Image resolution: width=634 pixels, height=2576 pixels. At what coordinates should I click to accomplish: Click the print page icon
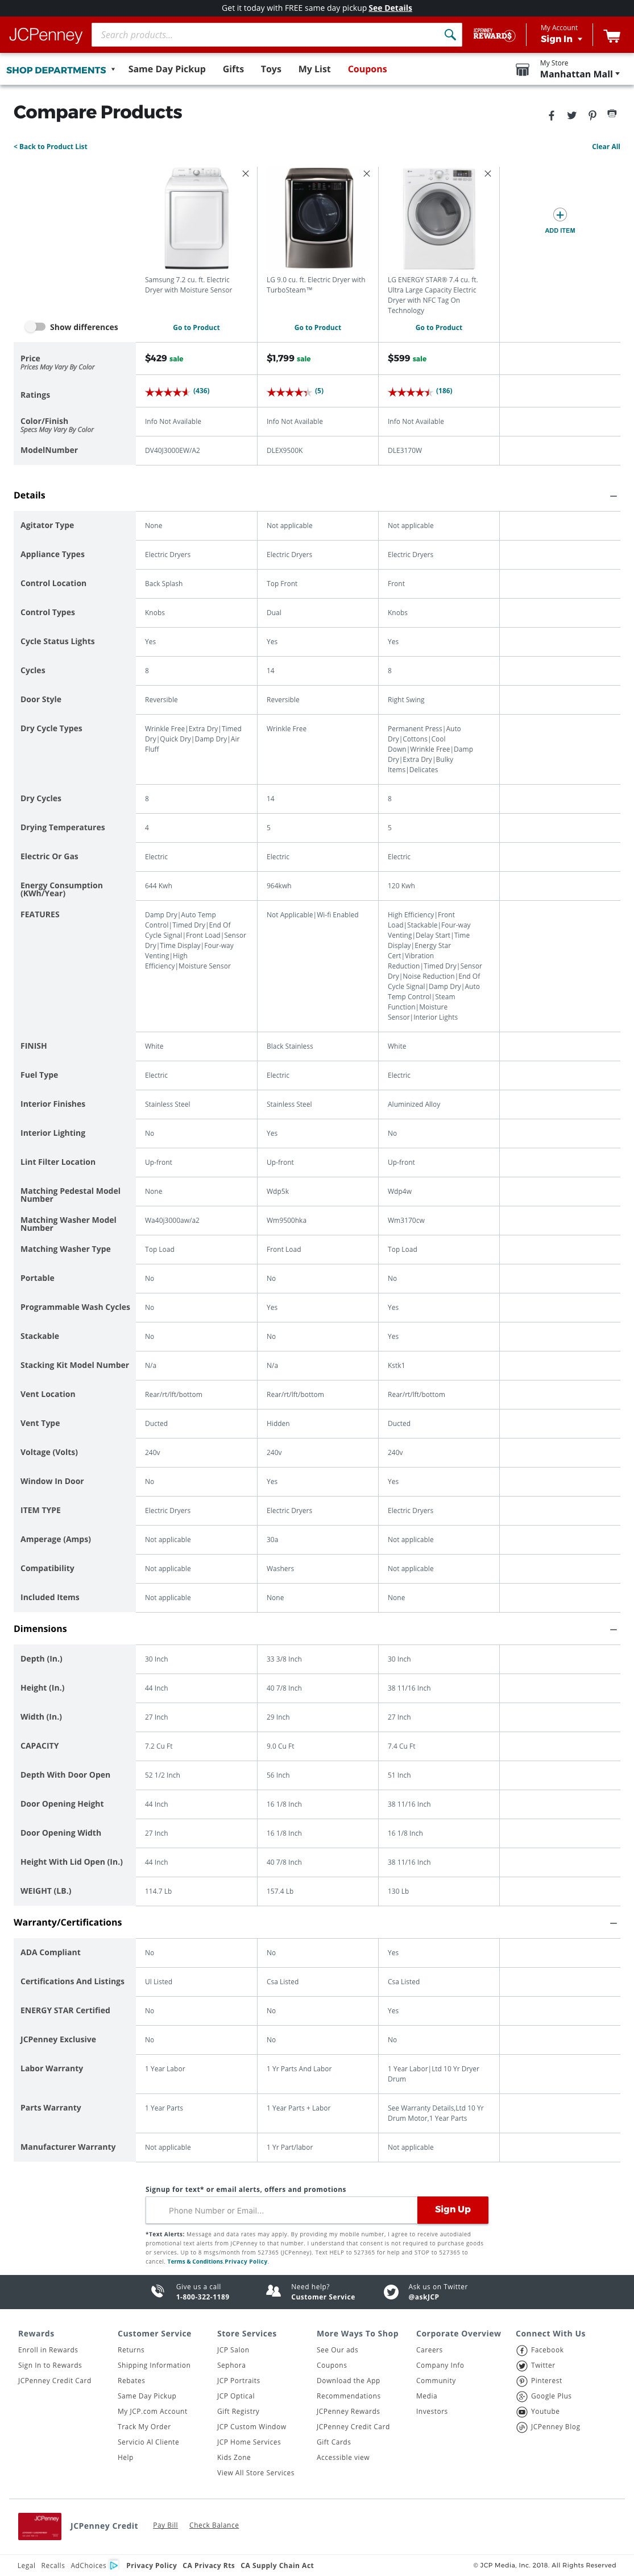tap(612, 114)
